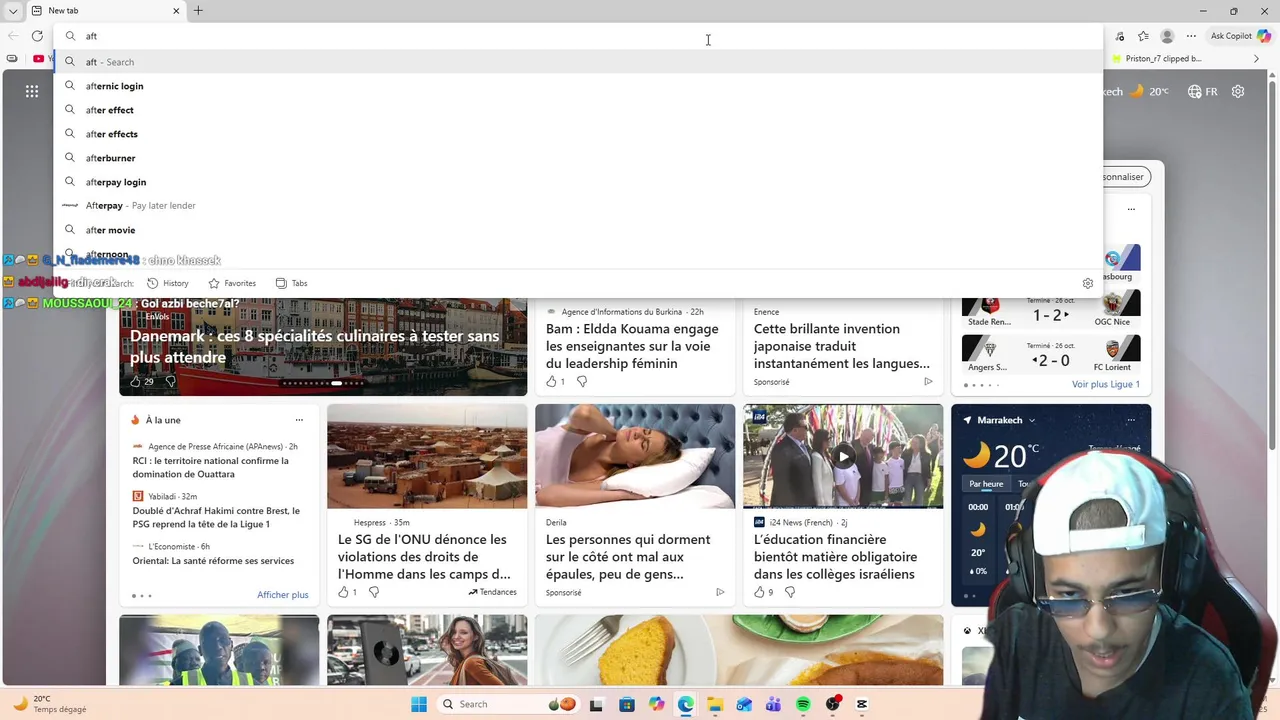Close the 'New tab' browser tab
This screenshot has height=720, width=1280.
click(x=176, y=11)
